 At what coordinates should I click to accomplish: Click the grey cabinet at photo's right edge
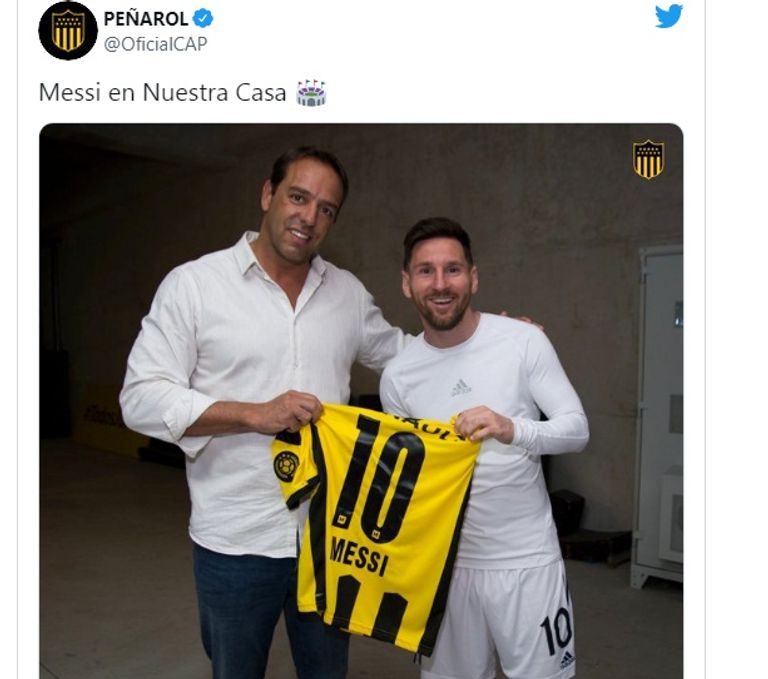[656, 416]
